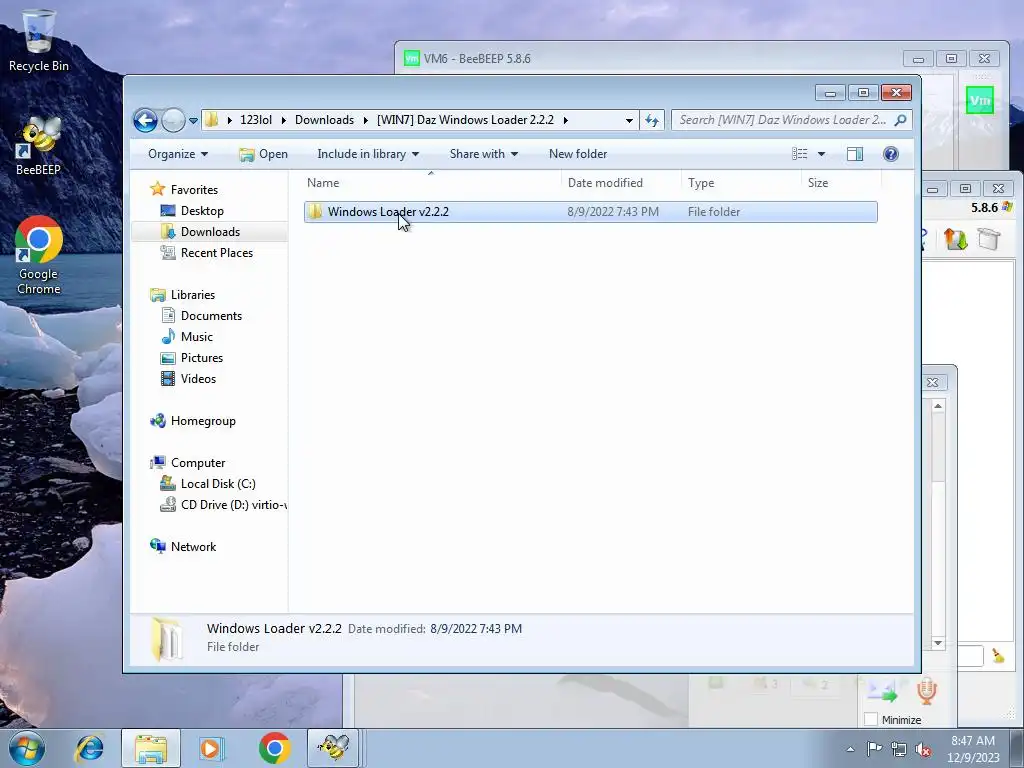Go back with the Explorer back arrow
Image resolution: width=1024 pixels, height=768 pixels.
[145, 120]
